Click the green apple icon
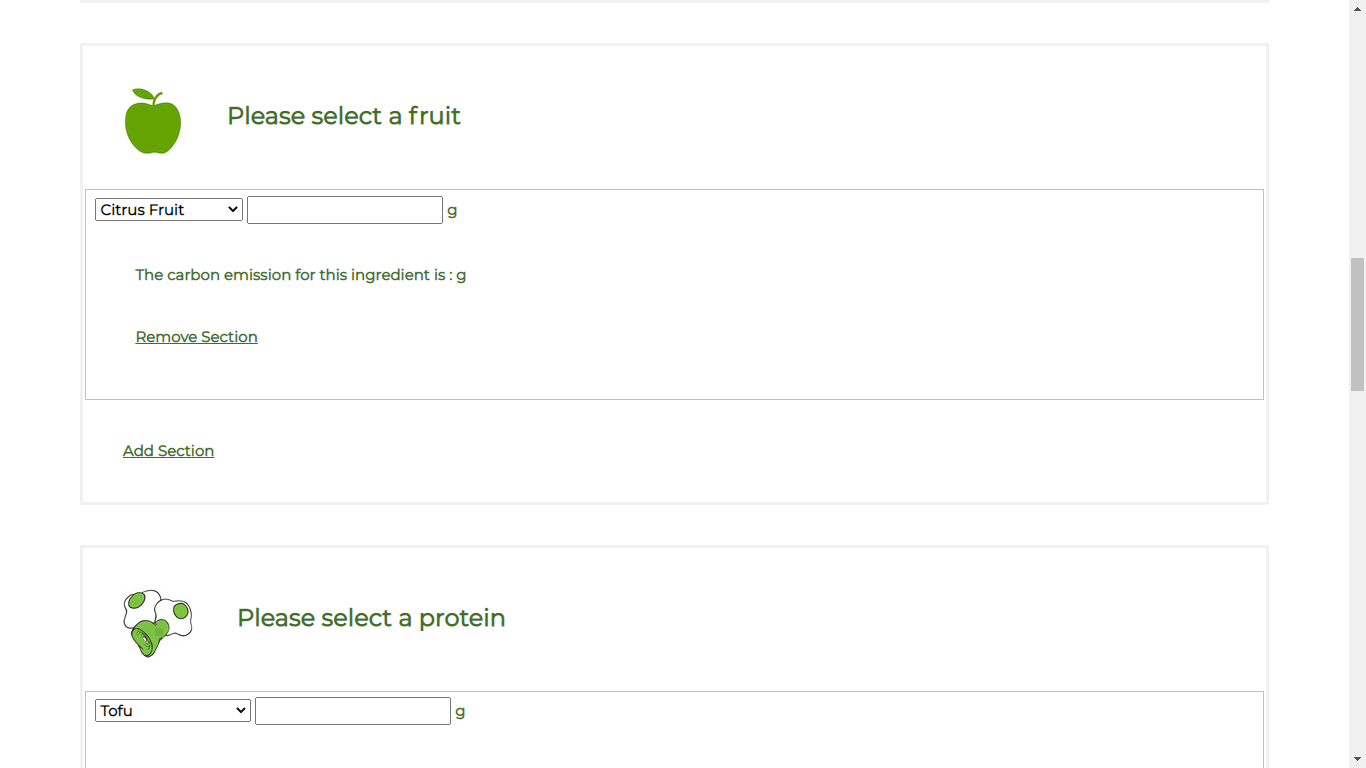The width and height of the screenshot is (1366, 768). pos(153,121)
